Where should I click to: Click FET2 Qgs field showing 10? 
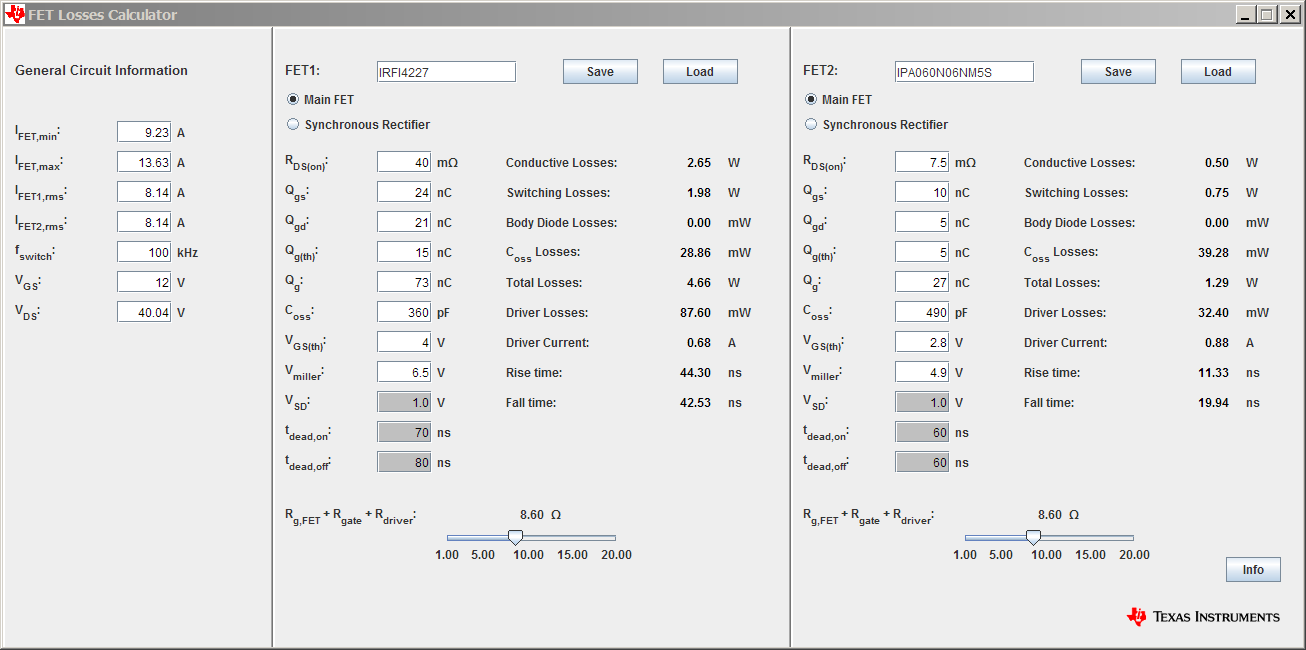(922, 192)
